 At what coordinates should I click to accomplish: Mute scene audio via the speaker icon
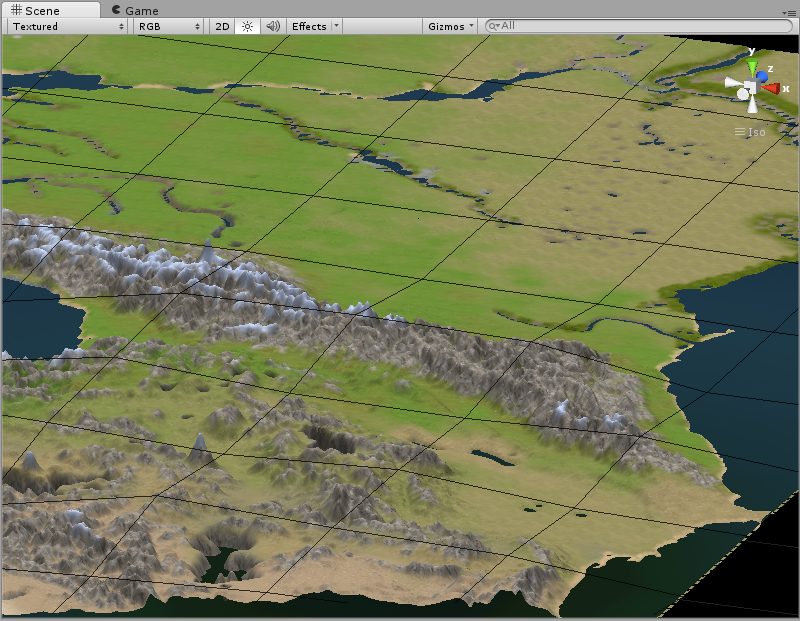[272, 27]
